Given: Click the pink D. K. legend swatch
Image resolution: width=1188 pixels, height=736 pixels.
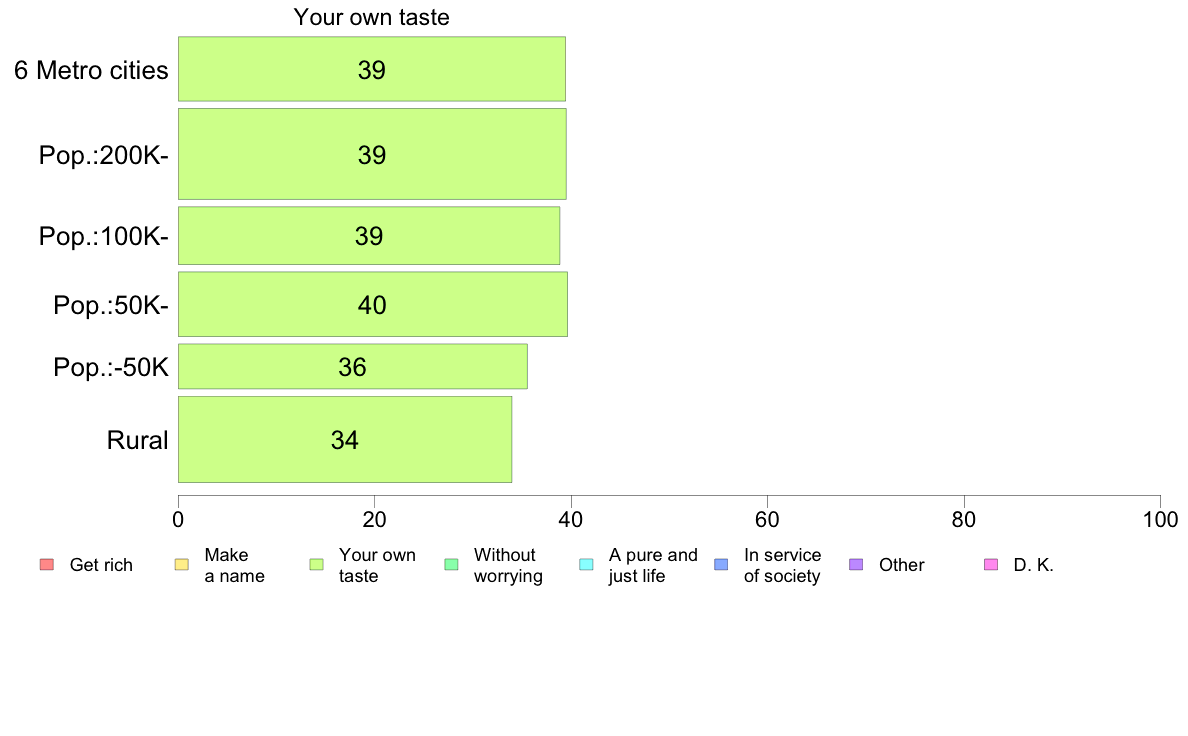Looking at the screenshot, I should [x=991, y=565].
